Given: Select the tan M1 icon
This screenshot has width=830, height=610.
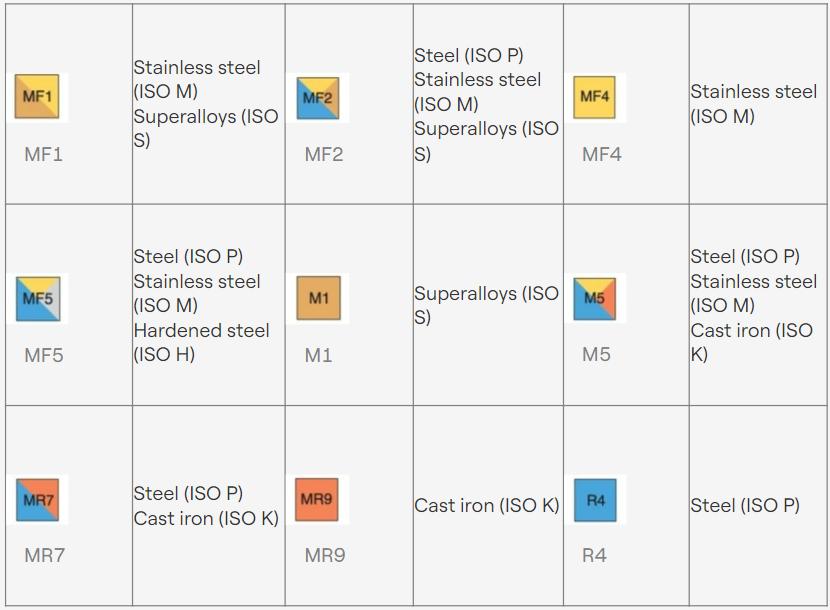Looking at the screenshot, I should [x=318, y=298].
